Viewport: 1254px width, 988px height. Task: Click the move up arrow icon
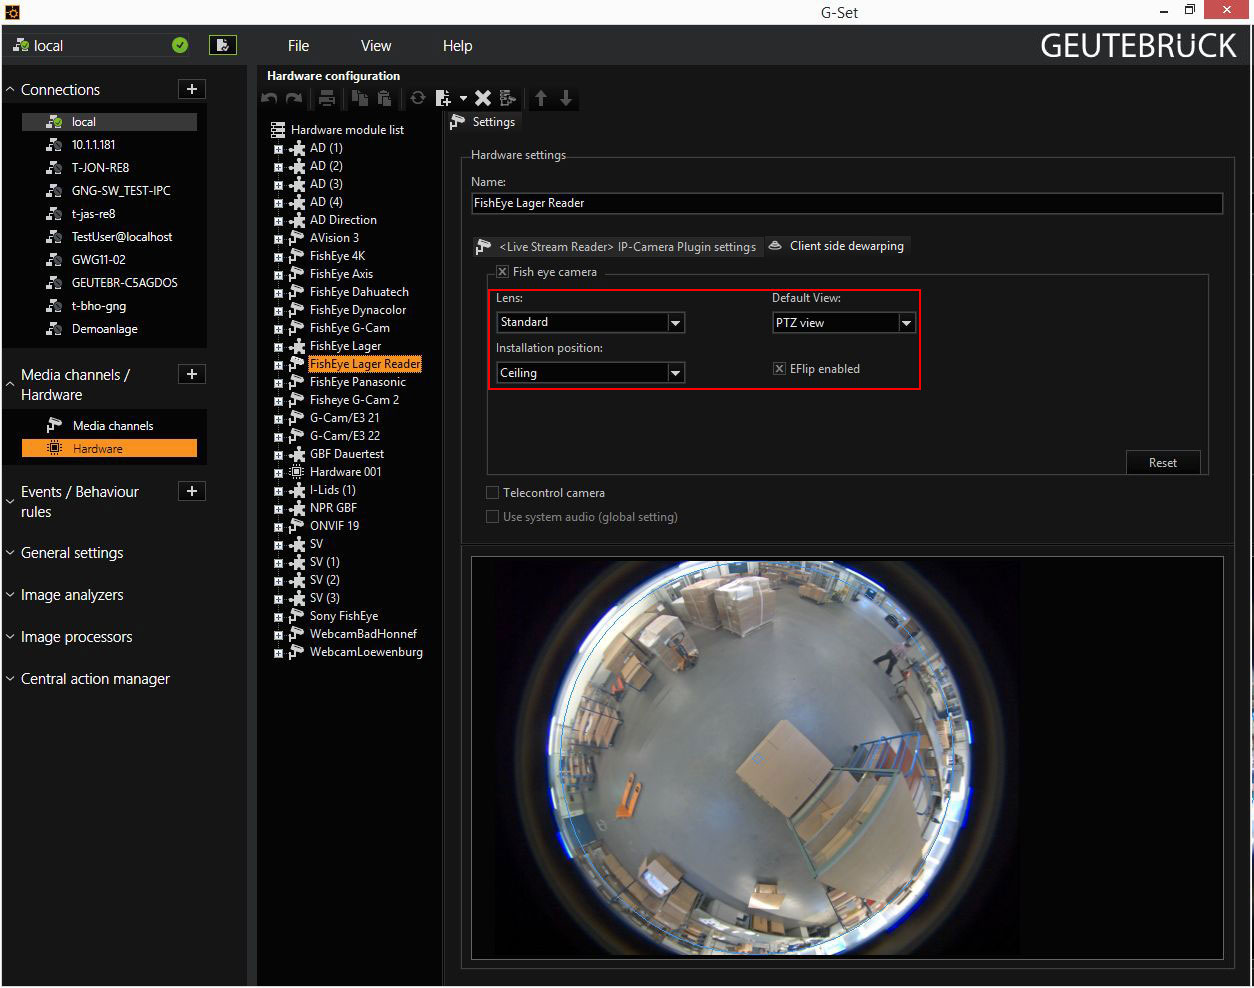541,98
